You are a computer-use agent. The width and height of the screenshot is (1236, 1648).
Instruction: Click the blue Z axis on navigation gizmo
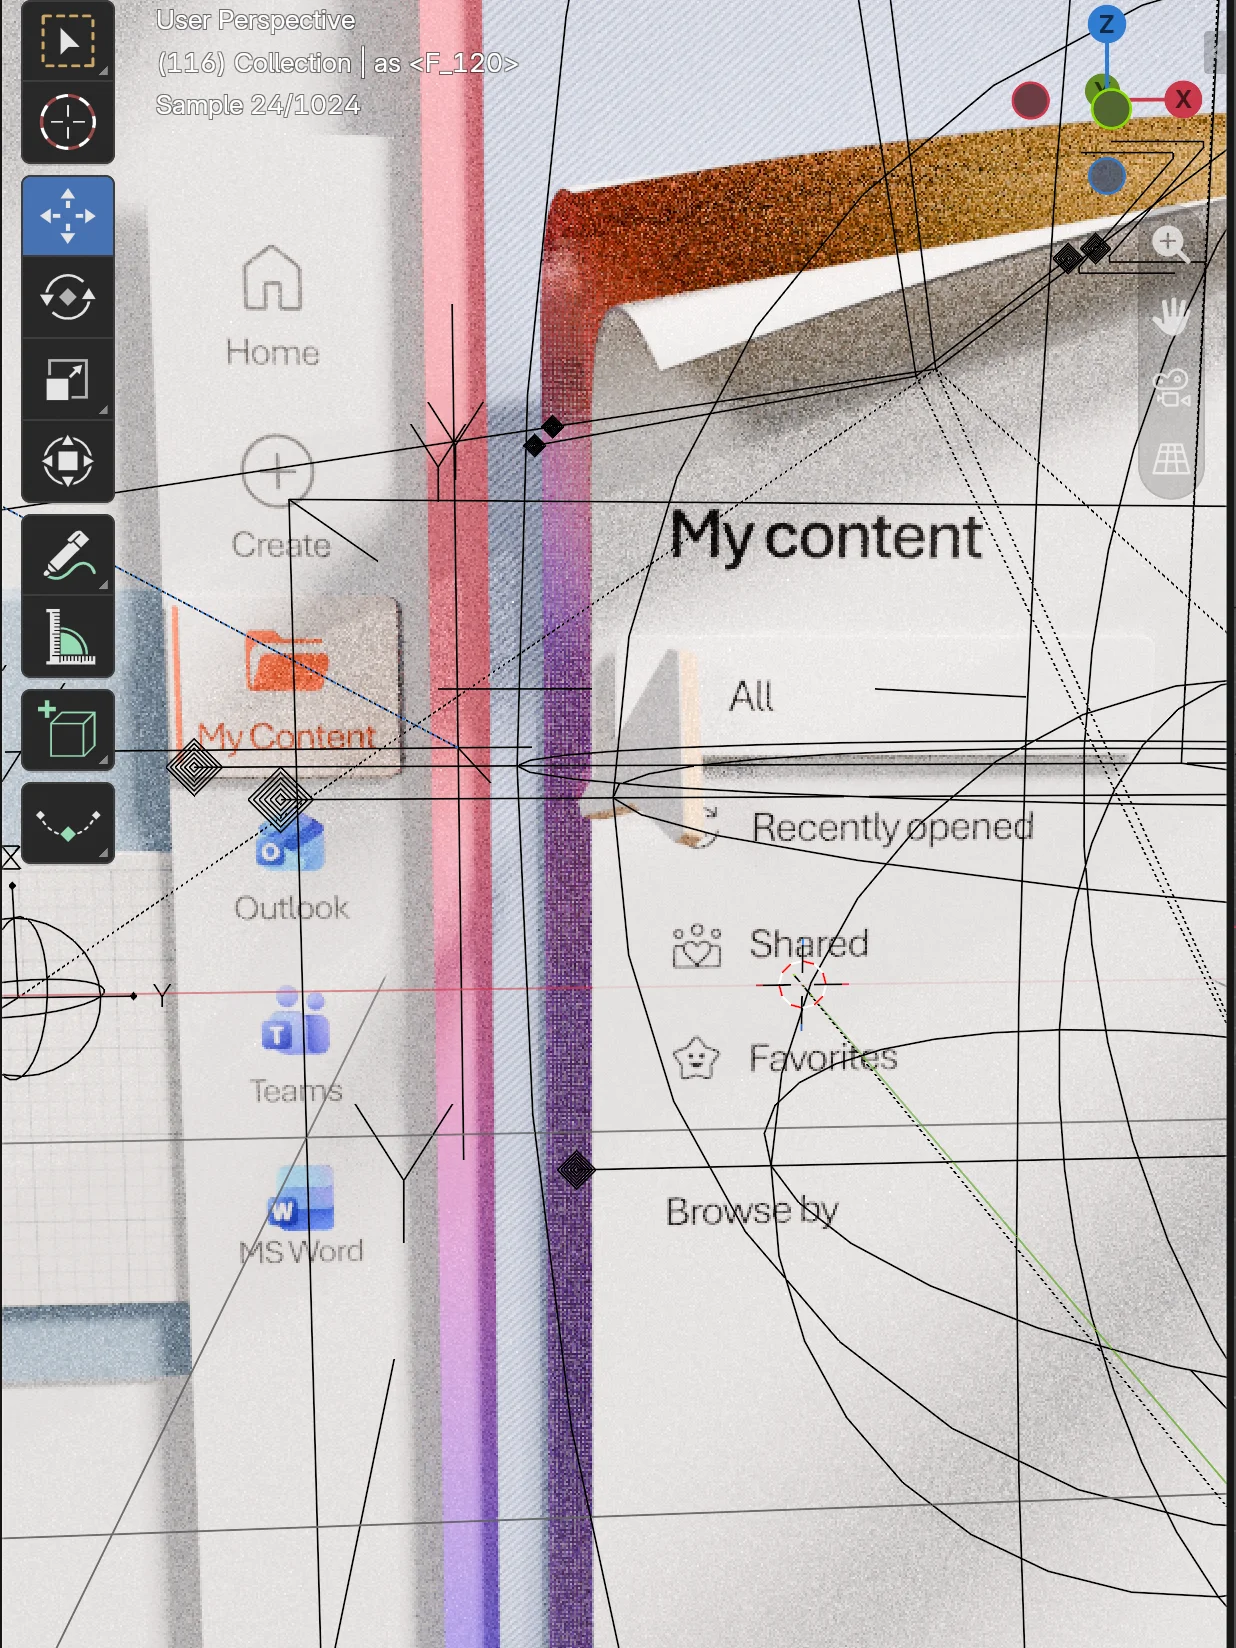[1107, 24]
